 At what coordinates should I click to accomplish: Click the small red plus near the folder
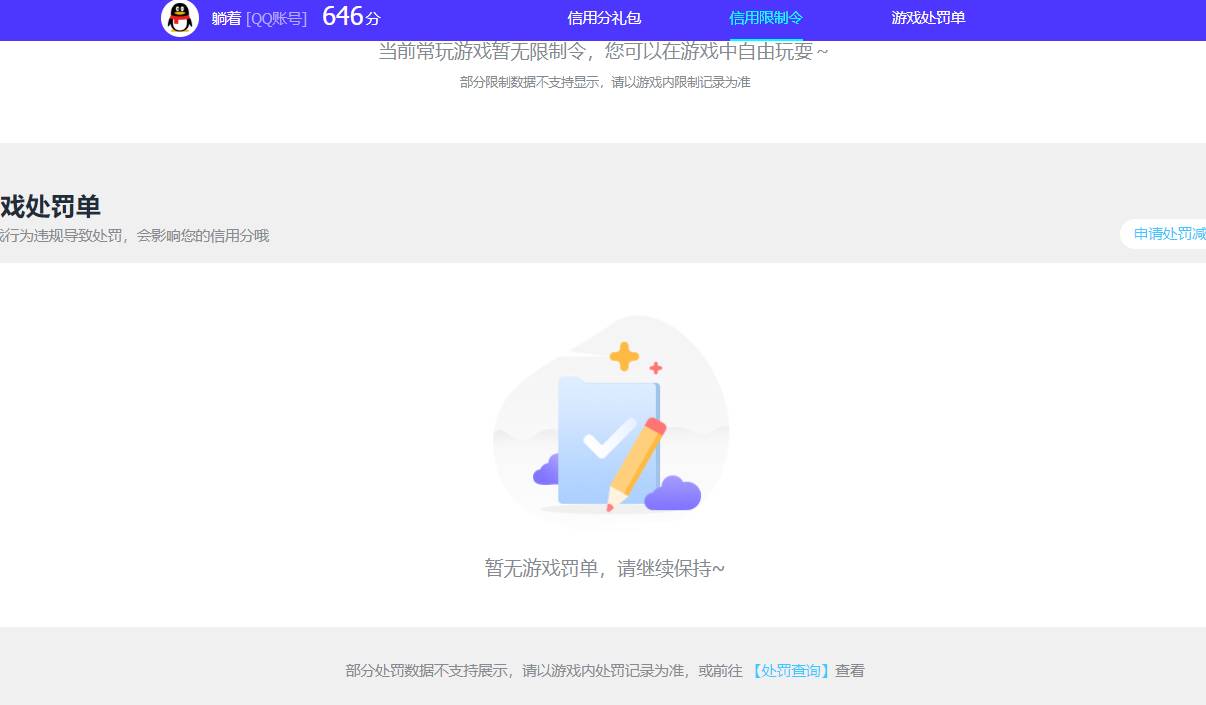click(x=654, y=368)
